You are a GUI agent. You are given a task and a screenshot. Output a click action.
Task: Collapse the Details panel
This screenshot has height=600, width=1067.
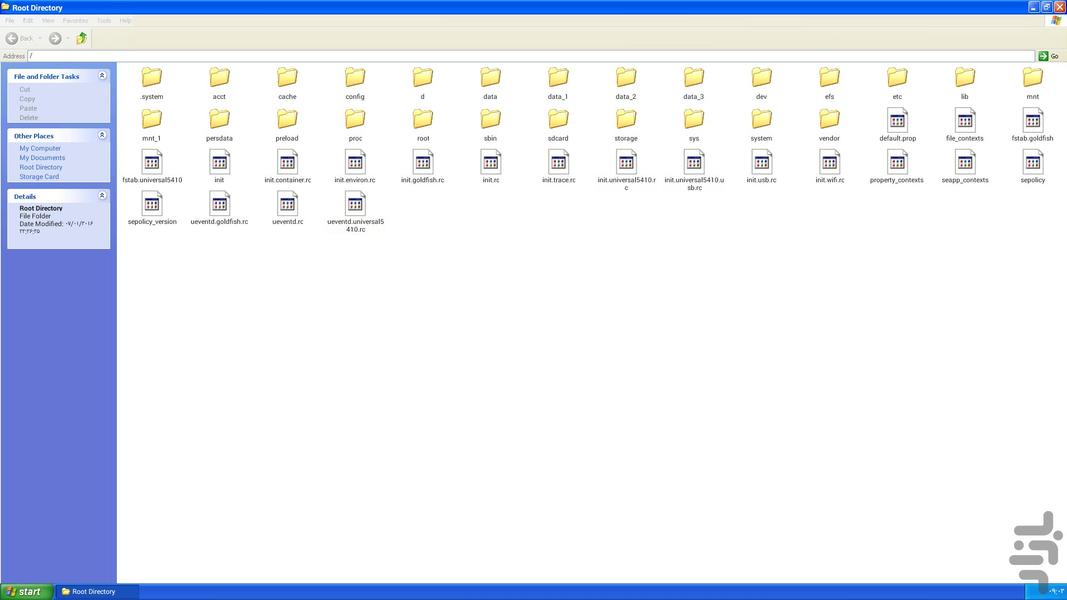(102, 196)
